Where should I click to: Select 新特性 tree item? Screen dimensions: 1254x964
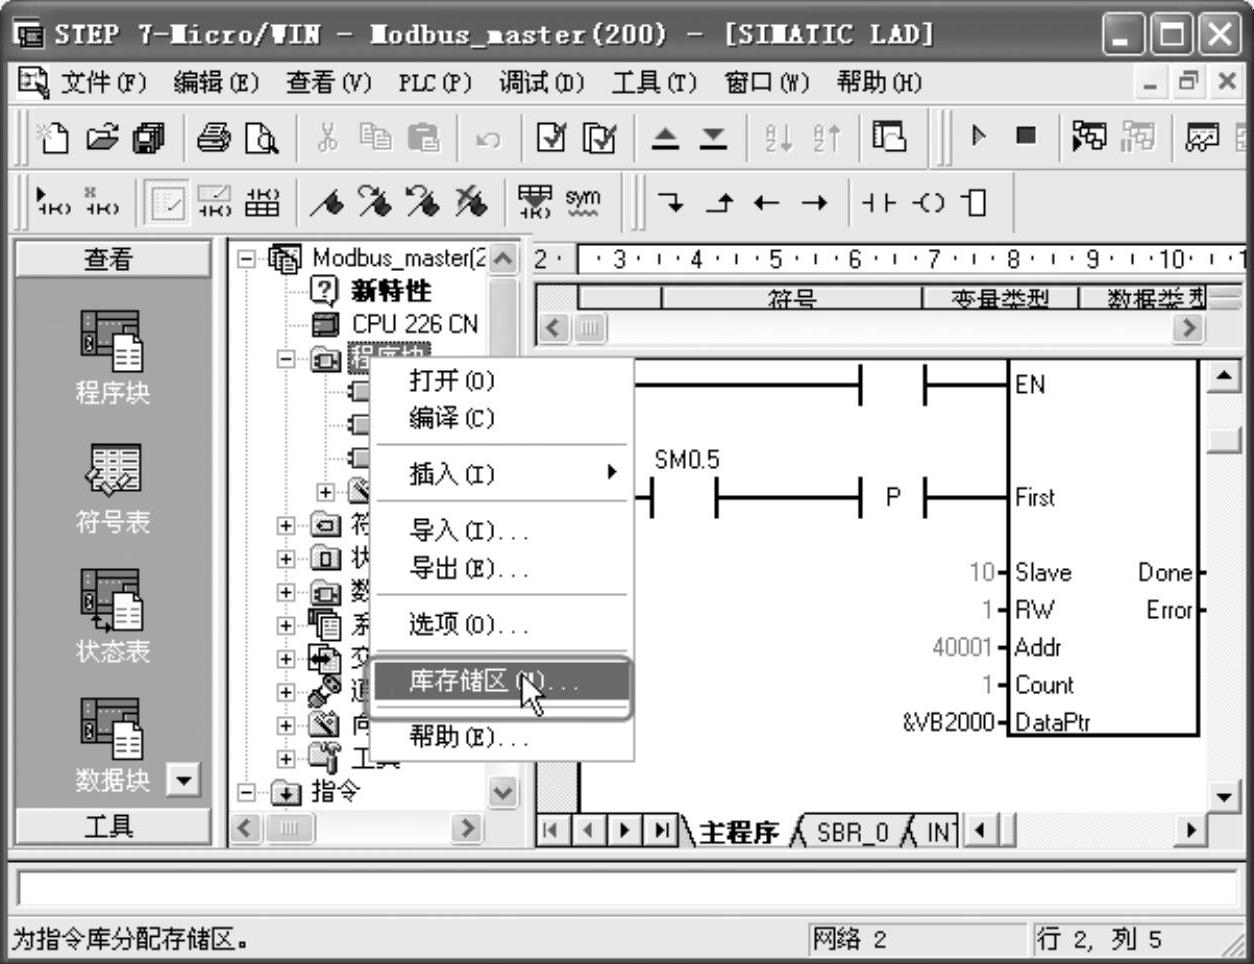[391, 291]
